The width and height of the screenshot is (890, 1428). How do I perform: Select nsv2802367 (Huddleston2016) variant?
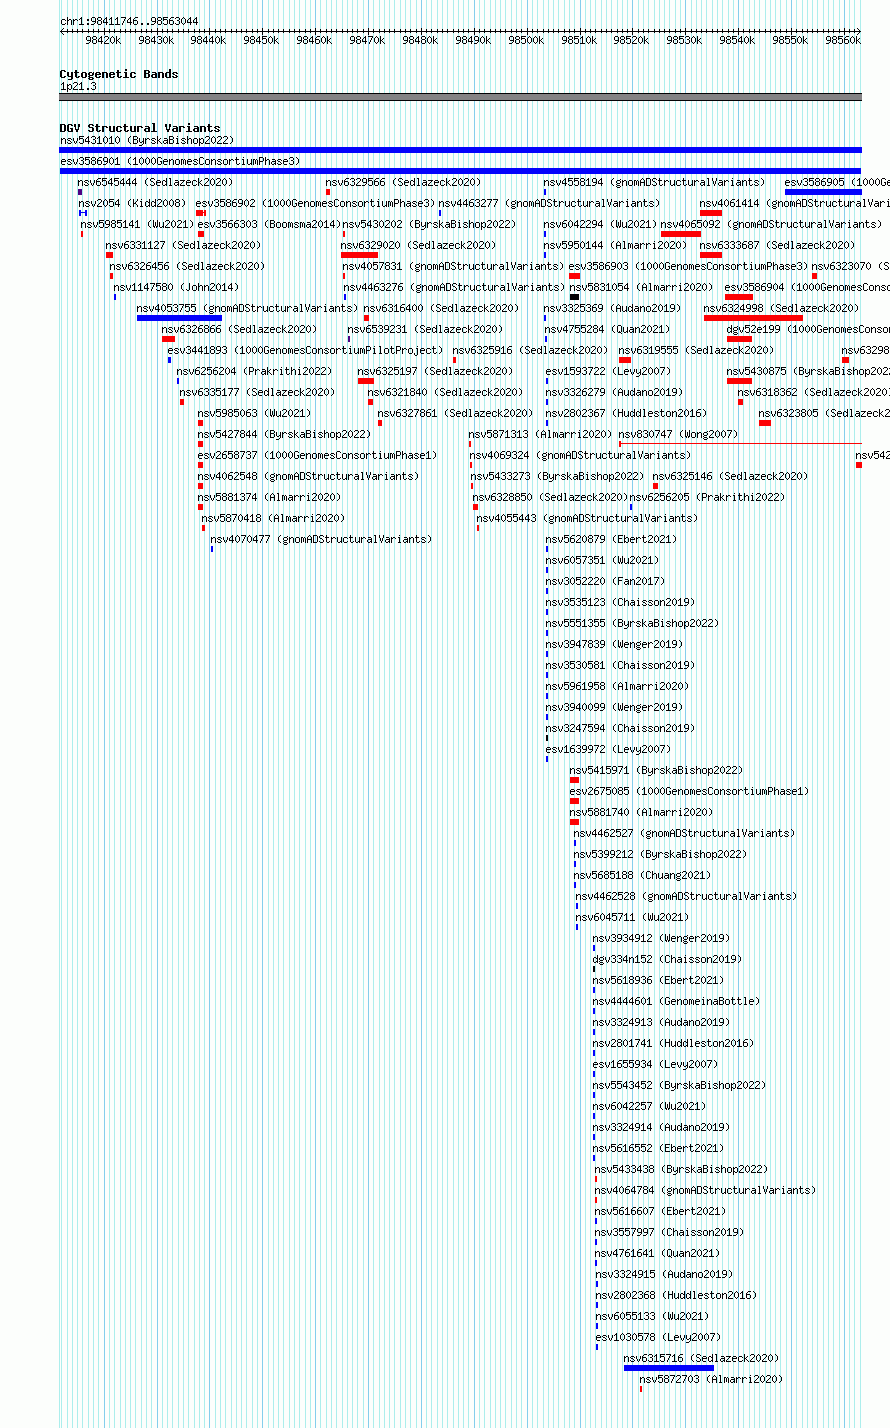click(626, 414)
